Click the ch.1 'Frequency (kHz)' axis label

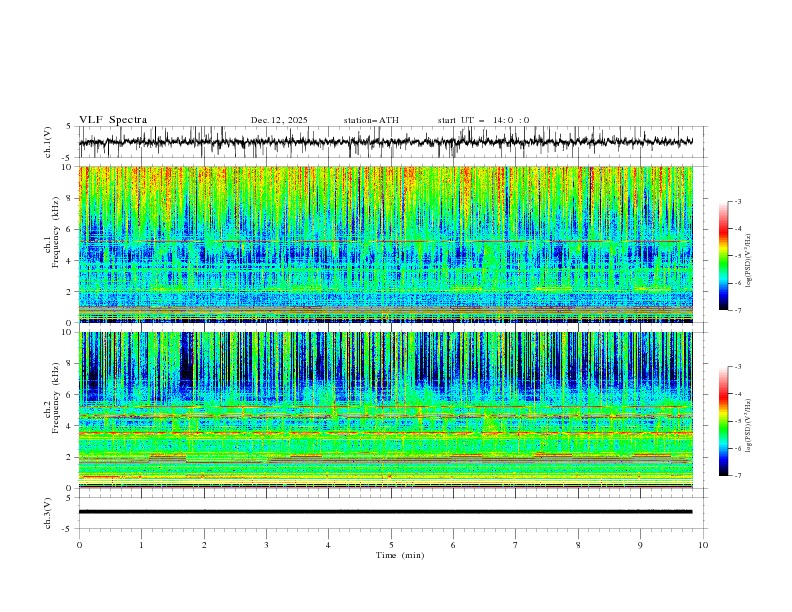56,232
